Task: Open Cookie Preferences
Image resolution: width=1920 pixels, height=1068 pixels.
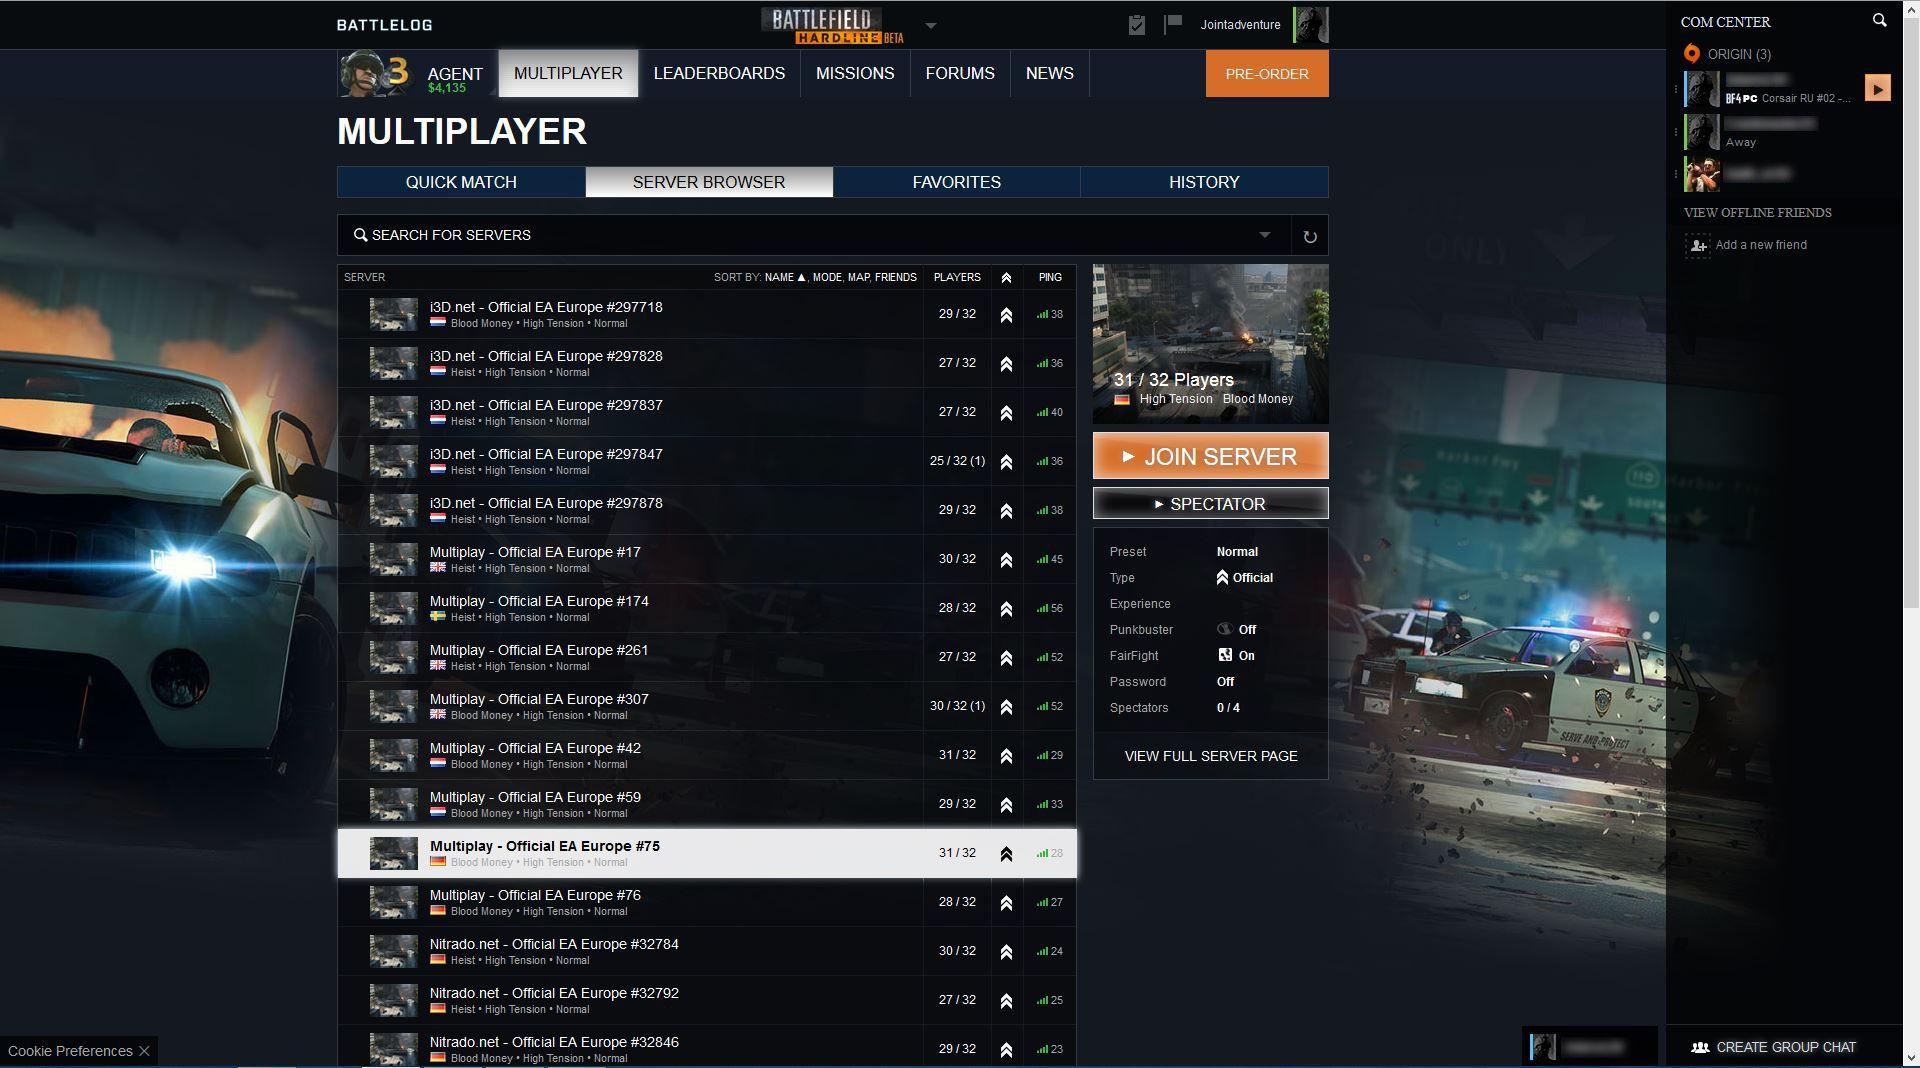Action: 70,1051
